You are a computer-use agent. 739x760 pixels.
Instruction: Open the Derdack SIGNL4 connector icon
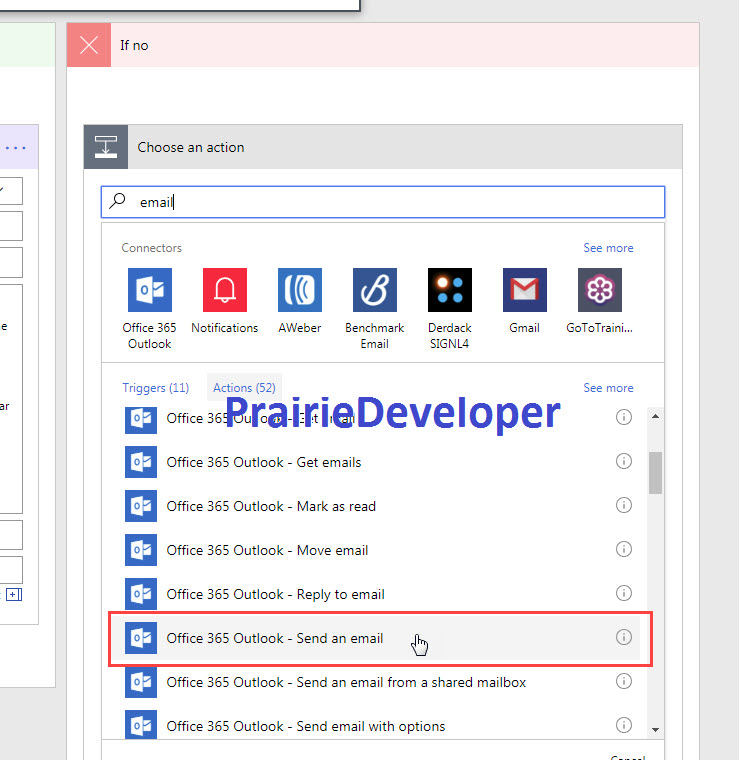click(450, 290)
